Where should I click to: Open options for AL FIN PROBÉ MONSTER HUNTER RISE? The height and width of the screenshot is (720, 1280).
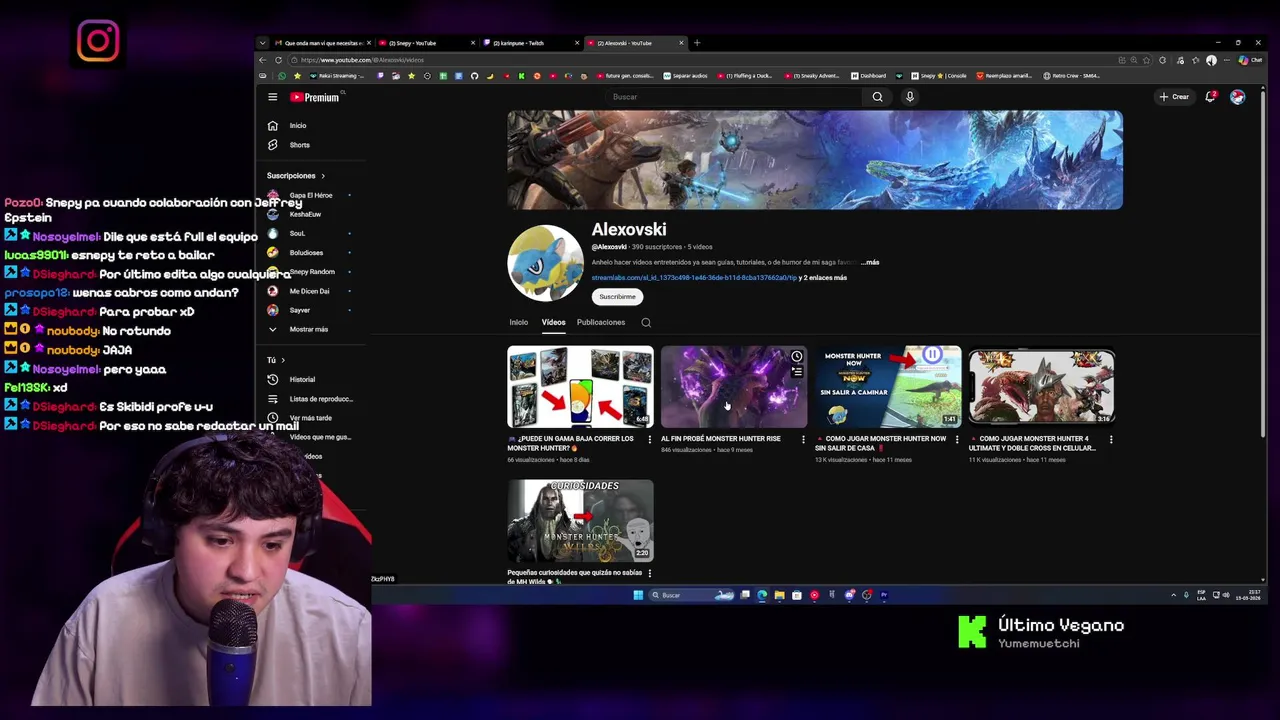click(803, 439)
